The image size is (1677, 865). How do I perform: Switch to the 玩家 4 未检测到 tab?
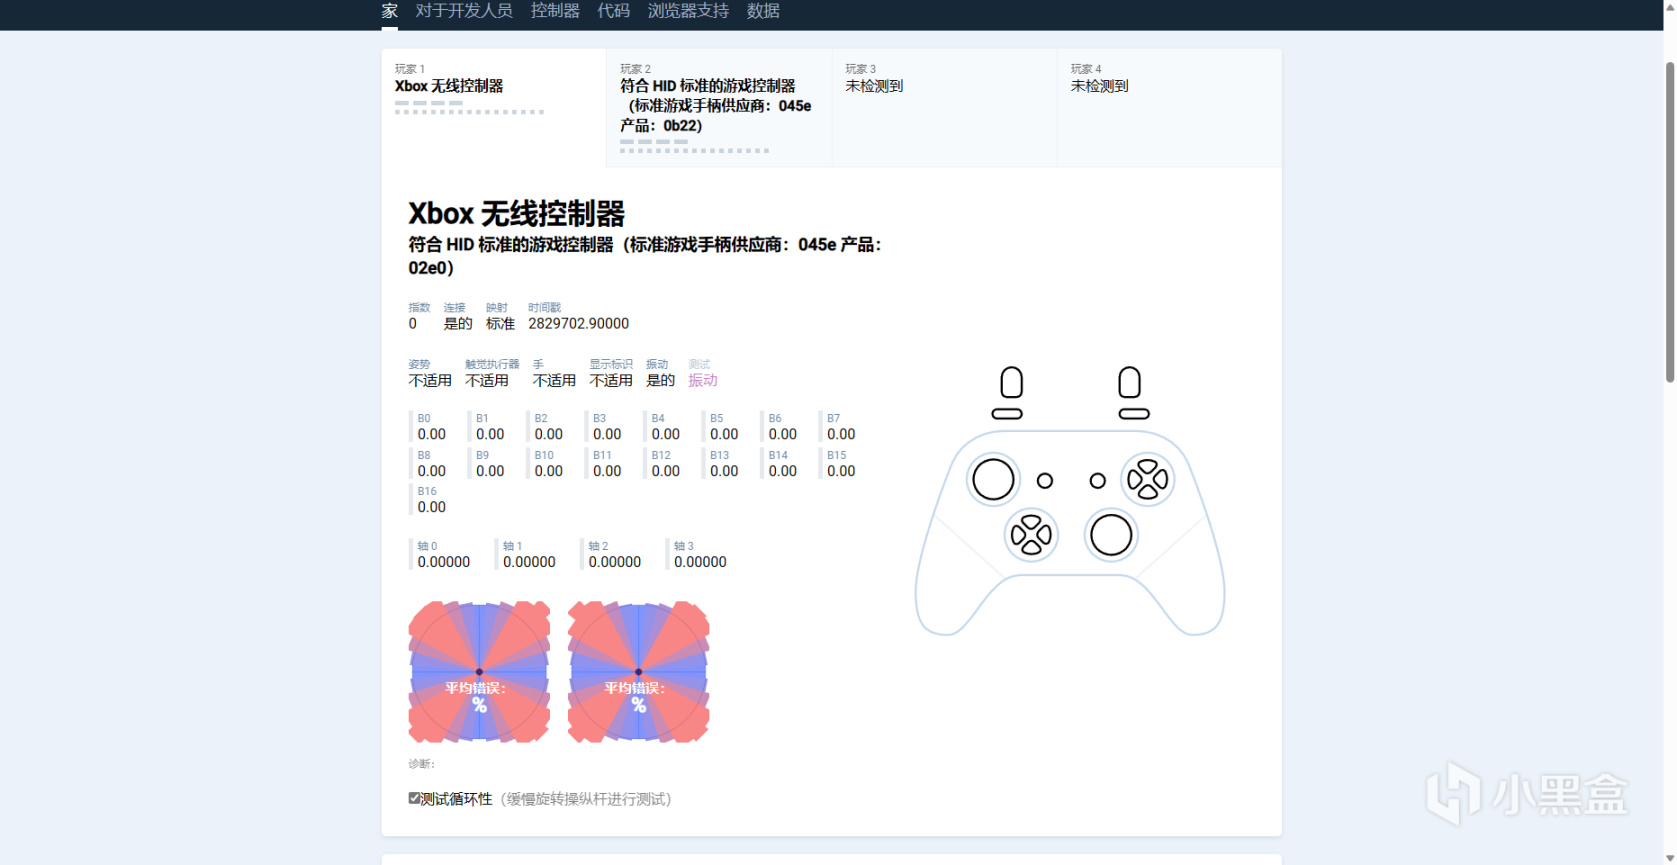pos(1169,108)
